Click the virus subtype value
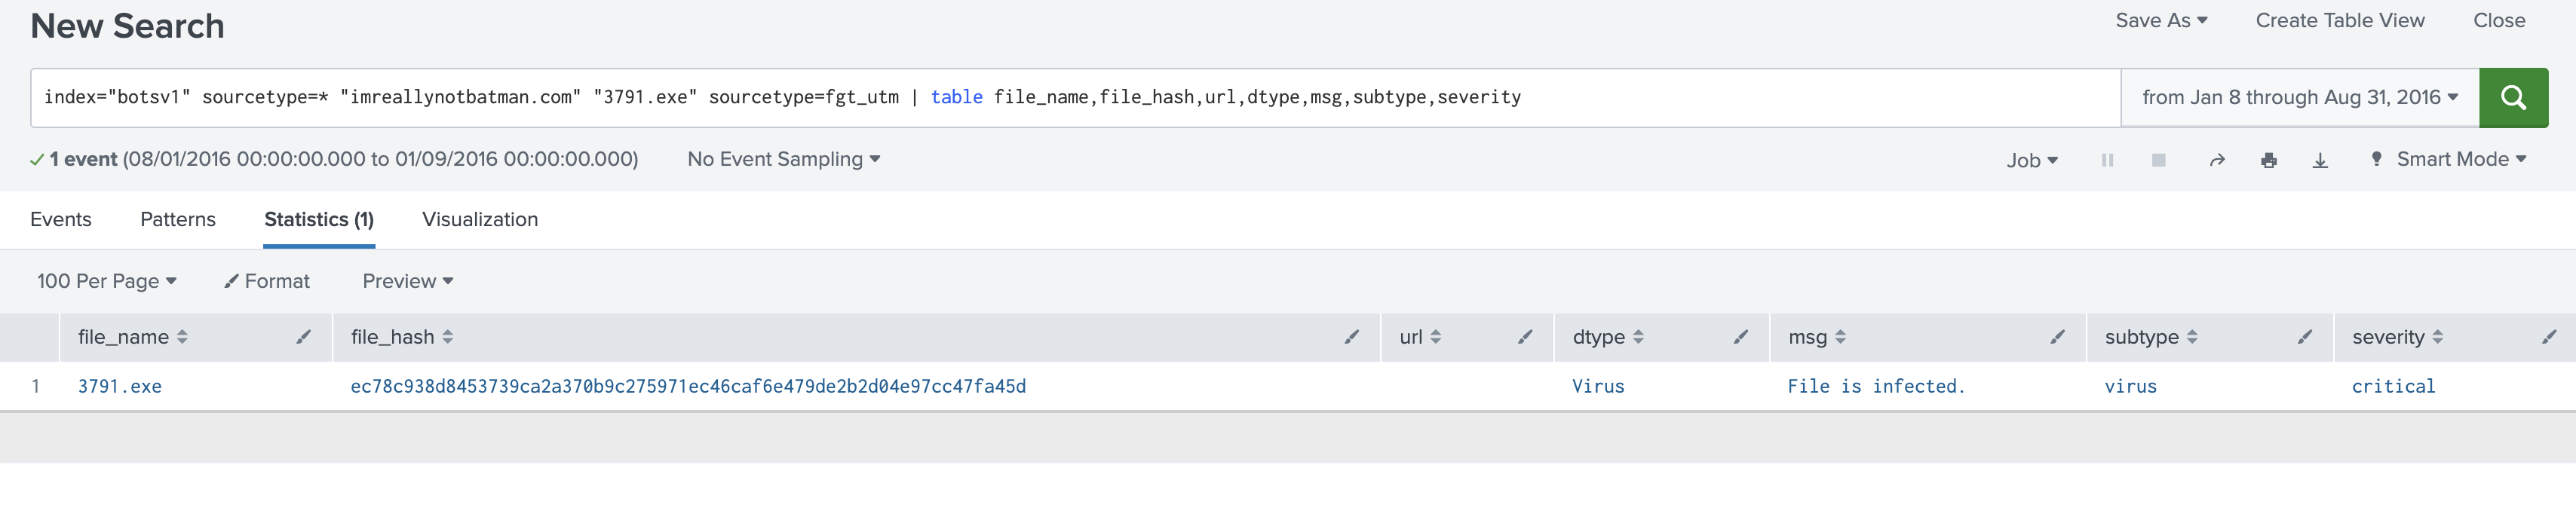2576x514 pixels. click(x=2130, y=386)
